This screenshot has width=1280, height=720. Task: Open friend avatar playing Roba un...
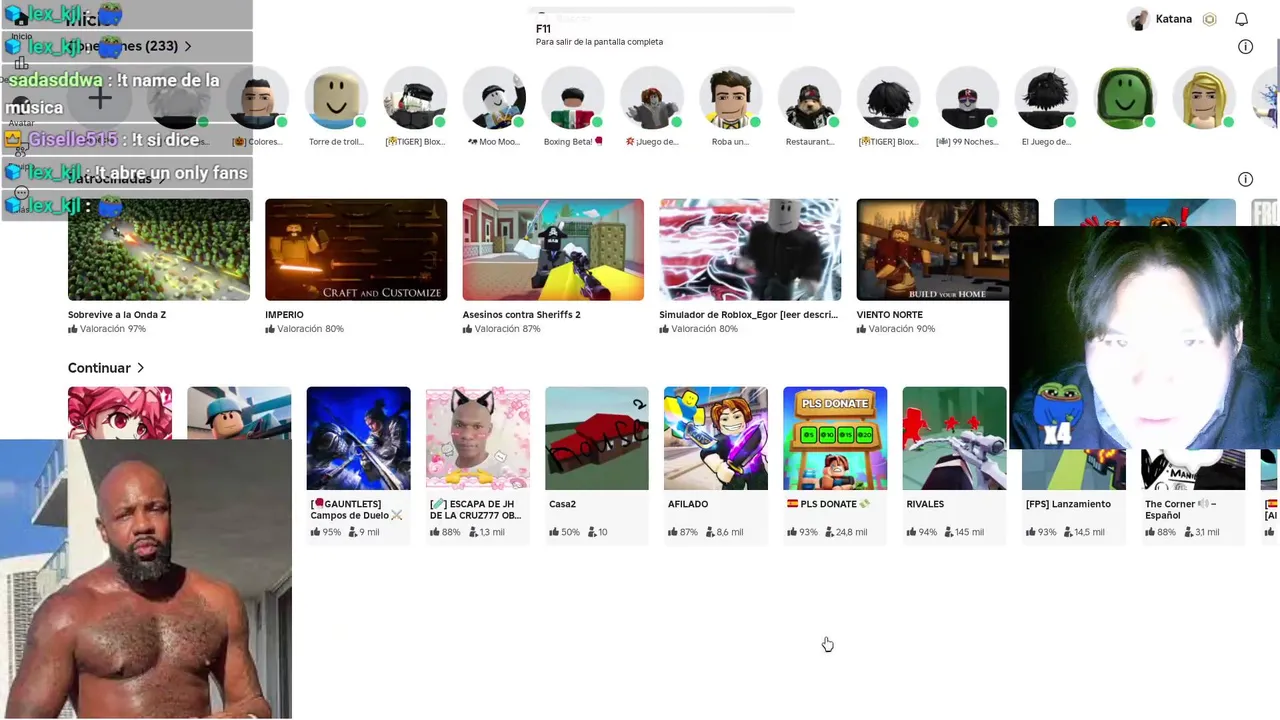[731, 98]
